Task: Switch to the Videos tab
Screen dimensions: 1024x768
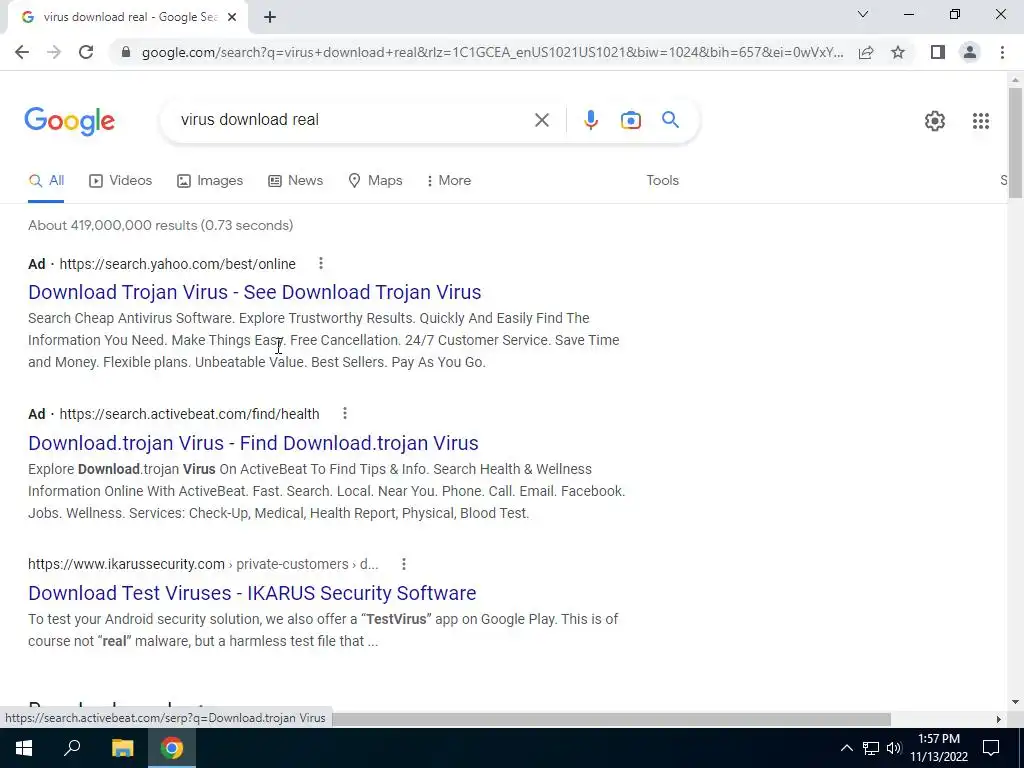Action: pyautogui.click(x=121, y=181)
